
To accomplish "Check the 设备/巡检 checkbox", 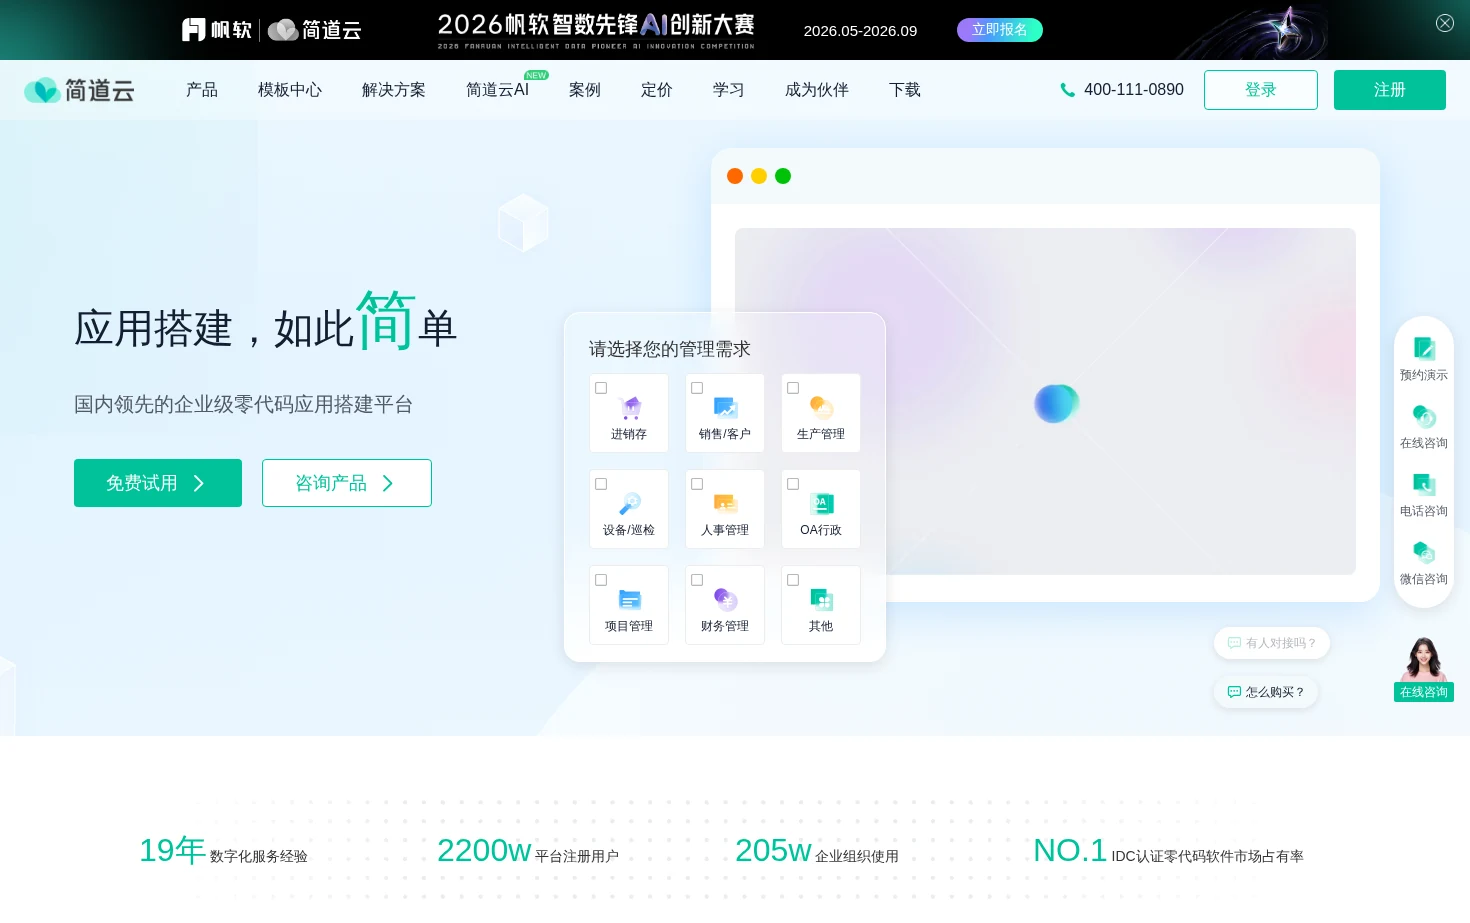I will coord(601,484).
